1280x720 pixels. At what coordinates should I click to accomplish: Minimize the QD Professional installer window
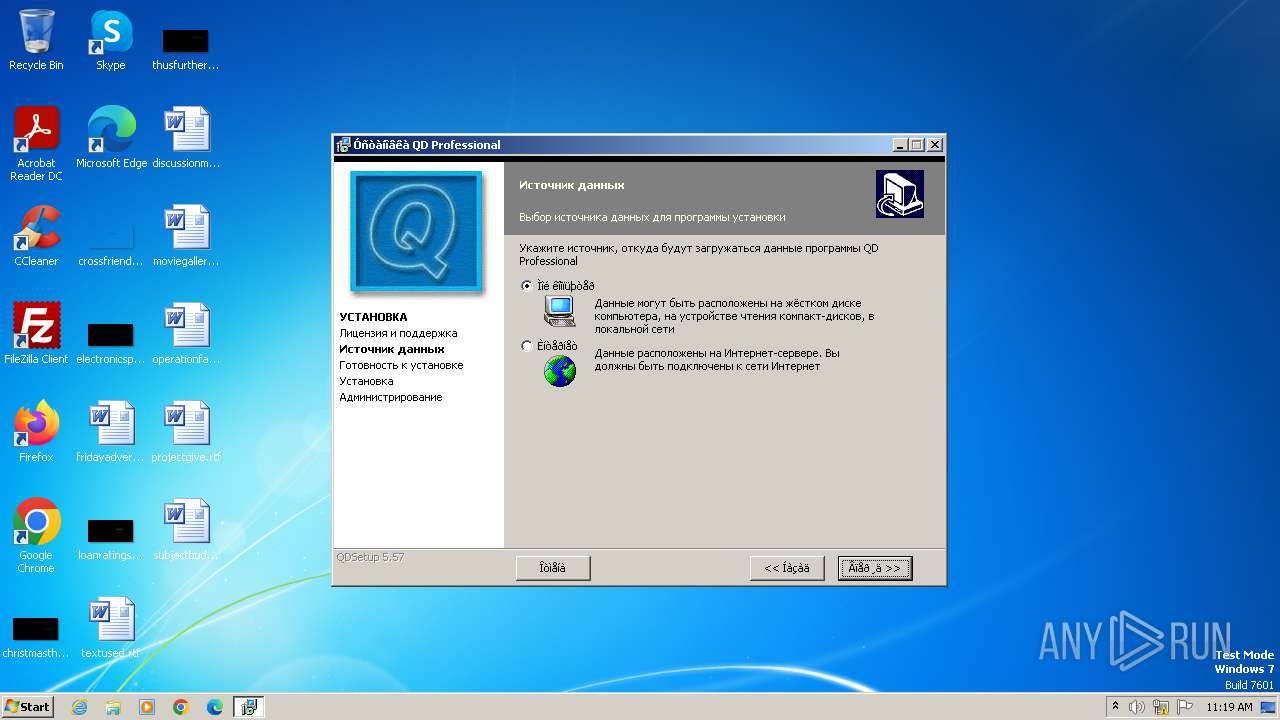(x=900, y=145)
